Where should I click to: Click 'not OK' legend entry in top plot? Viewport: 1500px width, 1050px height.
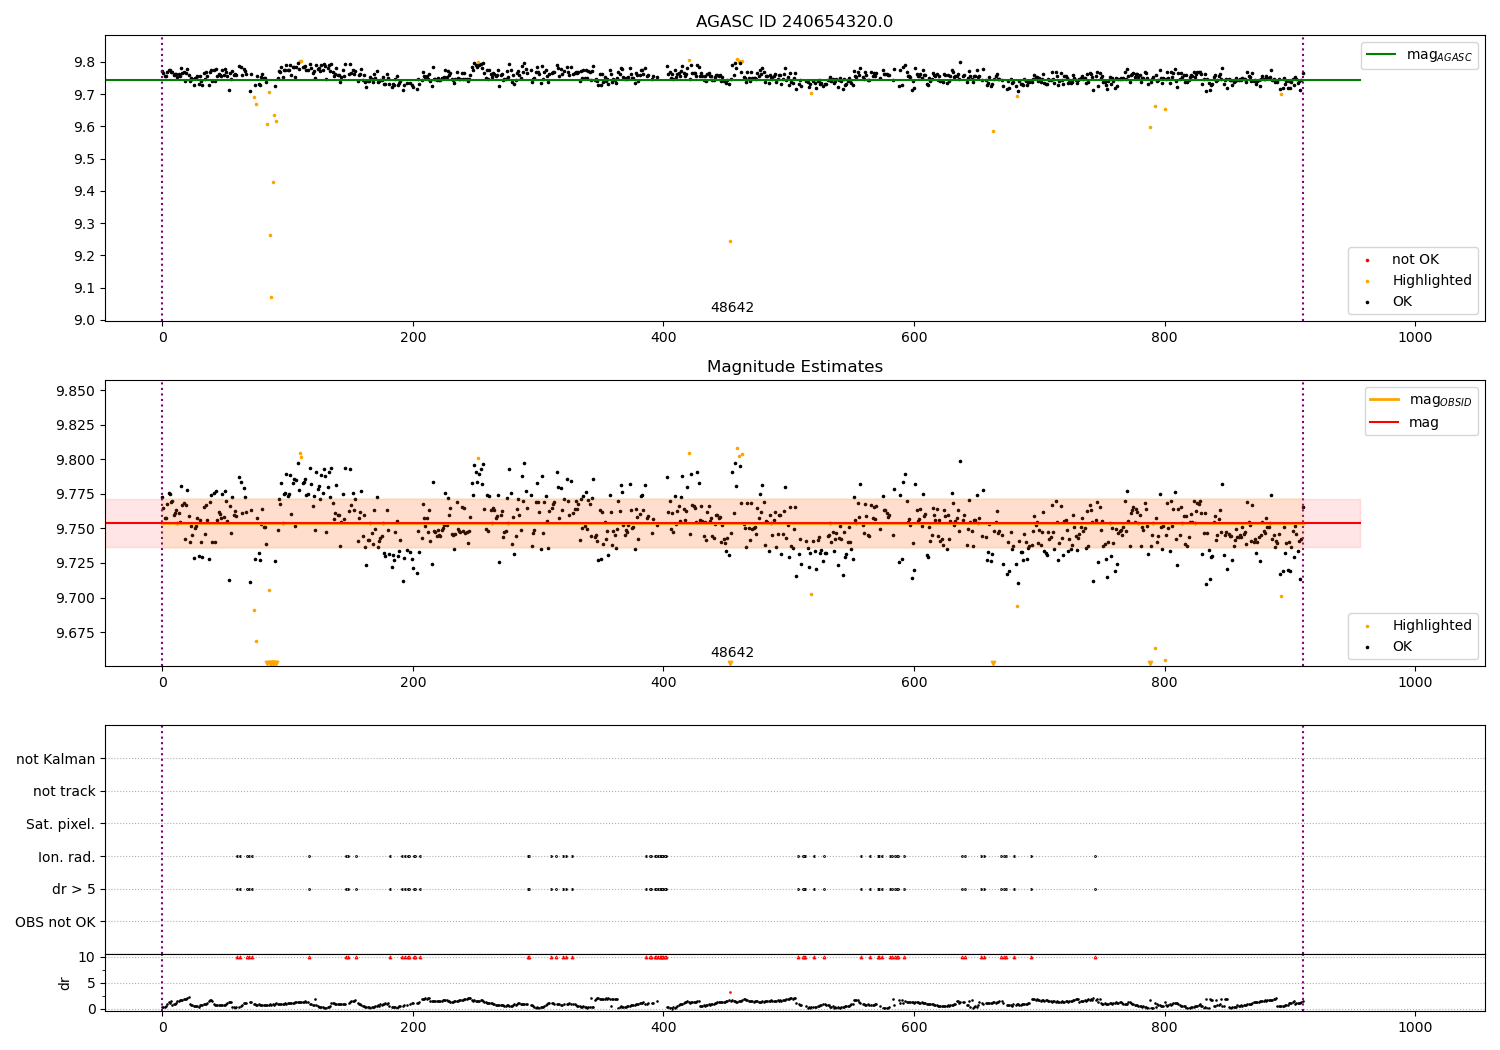point(1415,260)
